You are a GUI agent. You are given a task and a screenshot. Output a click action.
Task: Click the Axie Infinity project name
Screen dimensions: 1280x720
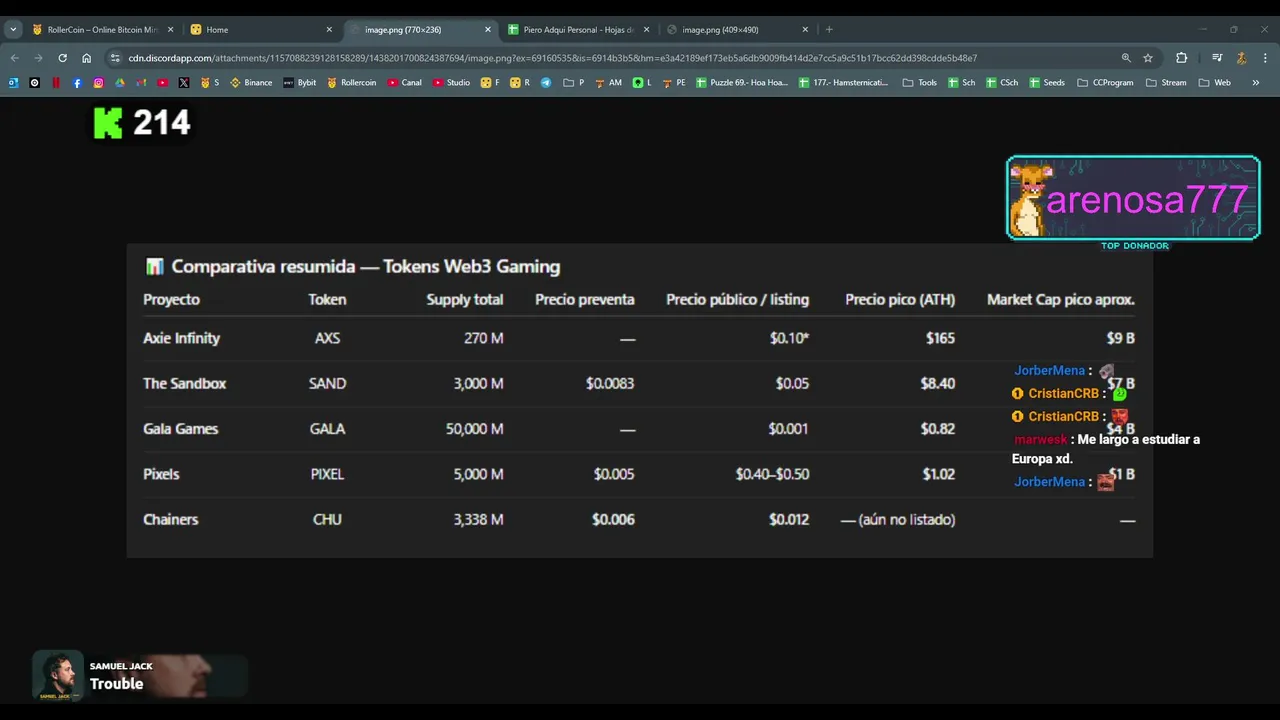pos(181,338)
